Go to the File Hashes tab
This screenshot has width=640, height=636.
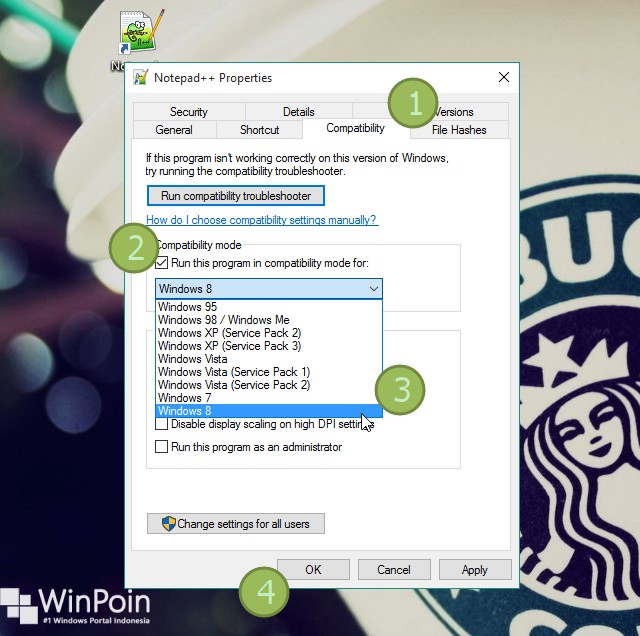tap(459, 130)
